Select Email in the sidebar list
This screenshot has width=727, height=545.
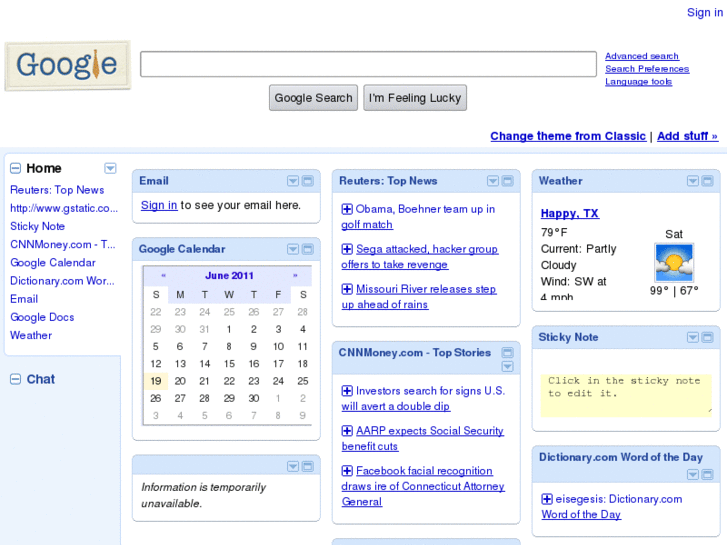coord(24,299)
